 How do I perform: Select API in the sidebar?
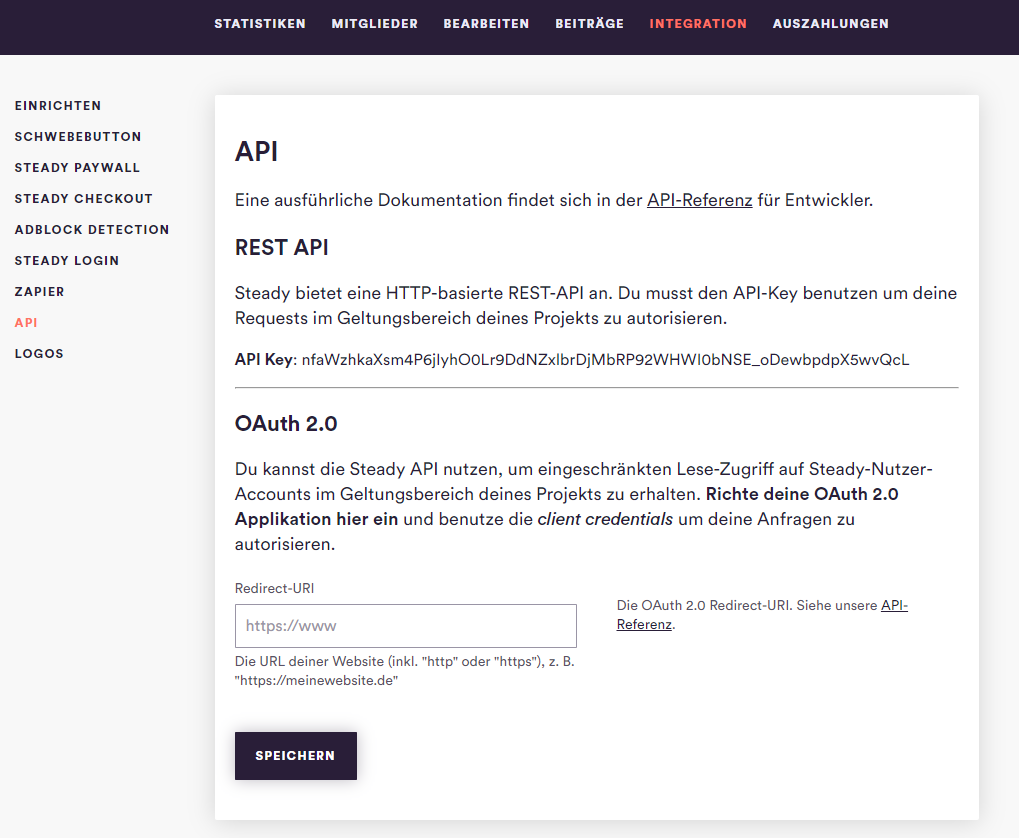coord(26,322)
